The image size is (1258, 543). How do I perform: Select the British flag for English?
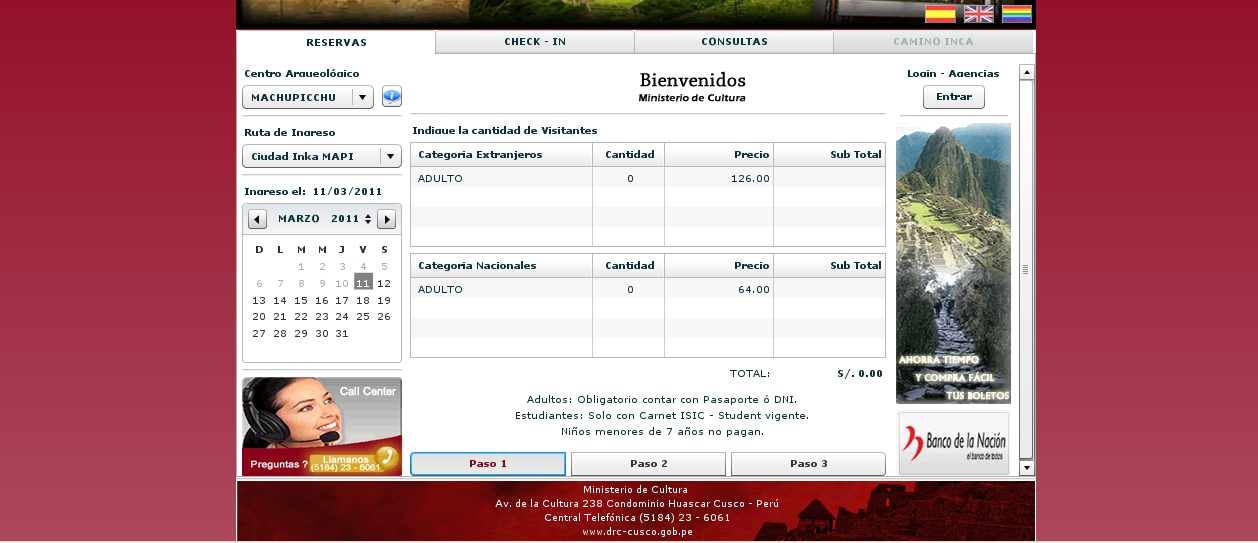tap(978, 14)
